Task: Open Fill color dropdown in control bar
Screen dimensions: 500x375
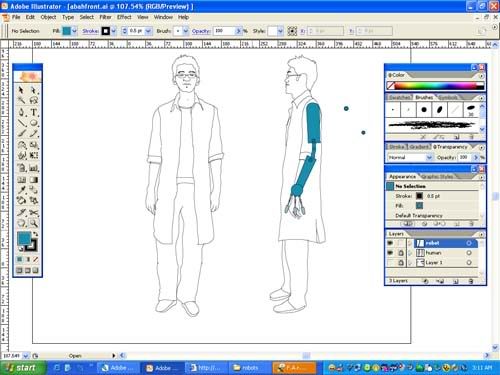Action: (75, 31)
